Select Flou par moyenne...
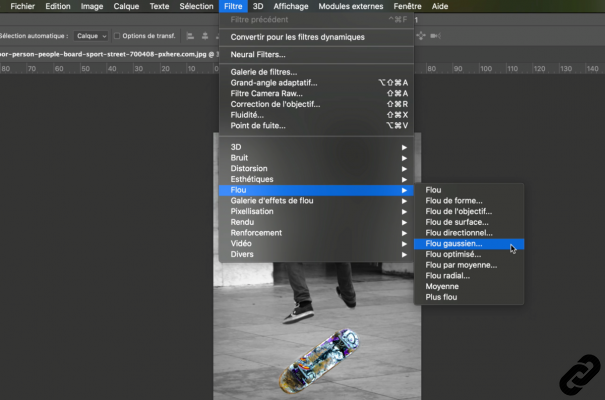This screenshot has height=400, width=605. click(x=469, y=265)
